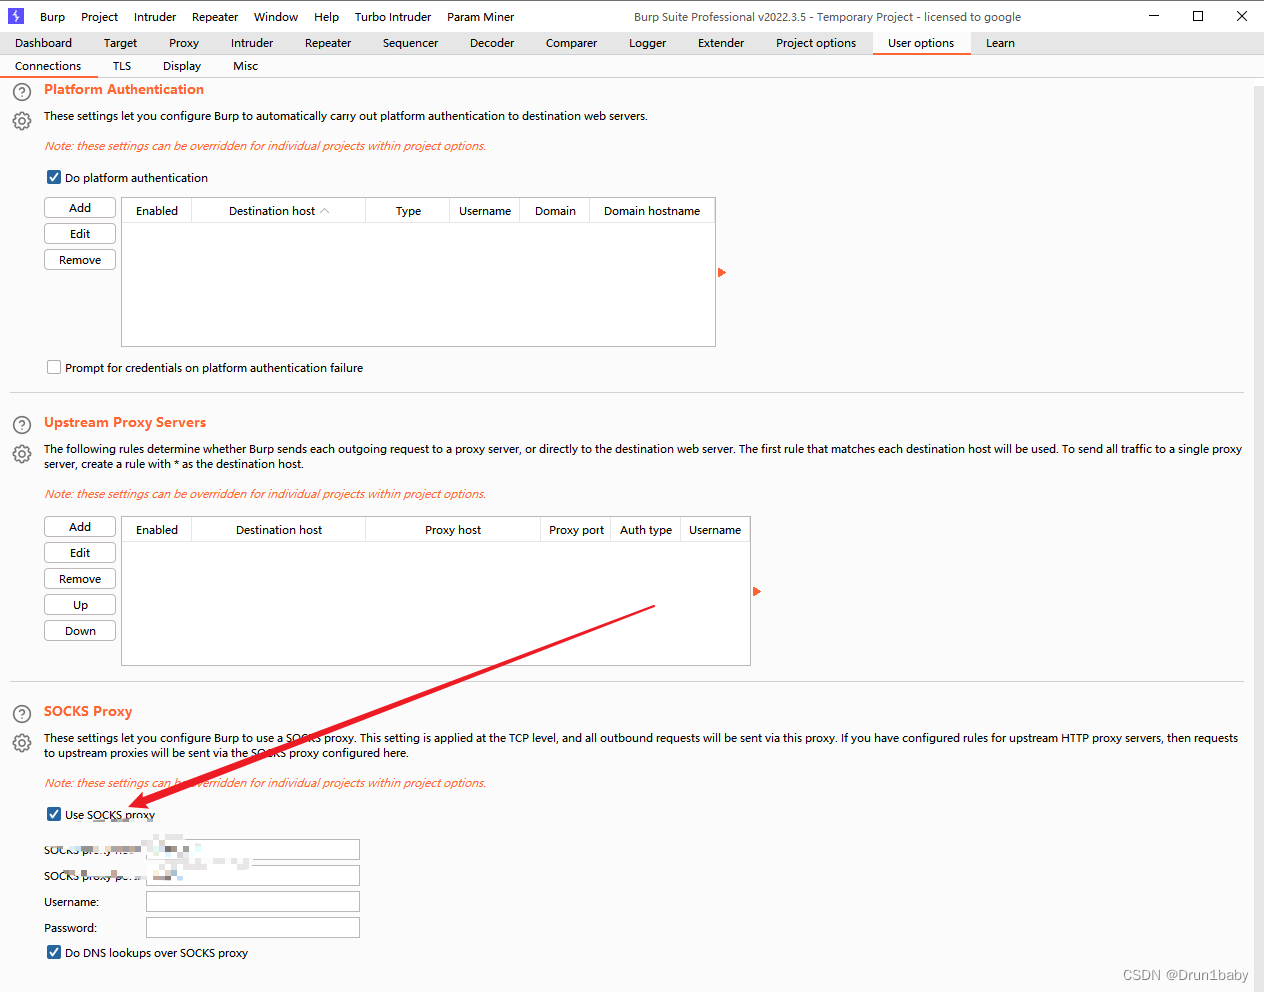Open help icon for SOCKS Proxy
Image resolution: width=1264 pixels, height=992 pixels.
click(x=22, y=714)
